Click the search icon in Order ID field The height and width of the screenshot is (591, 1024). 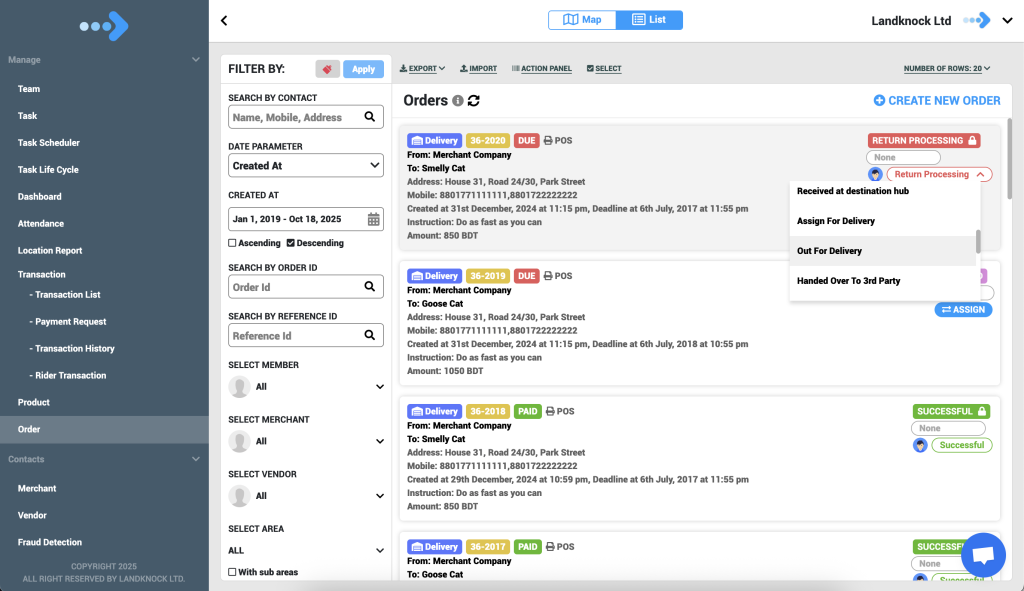(370, 287)
